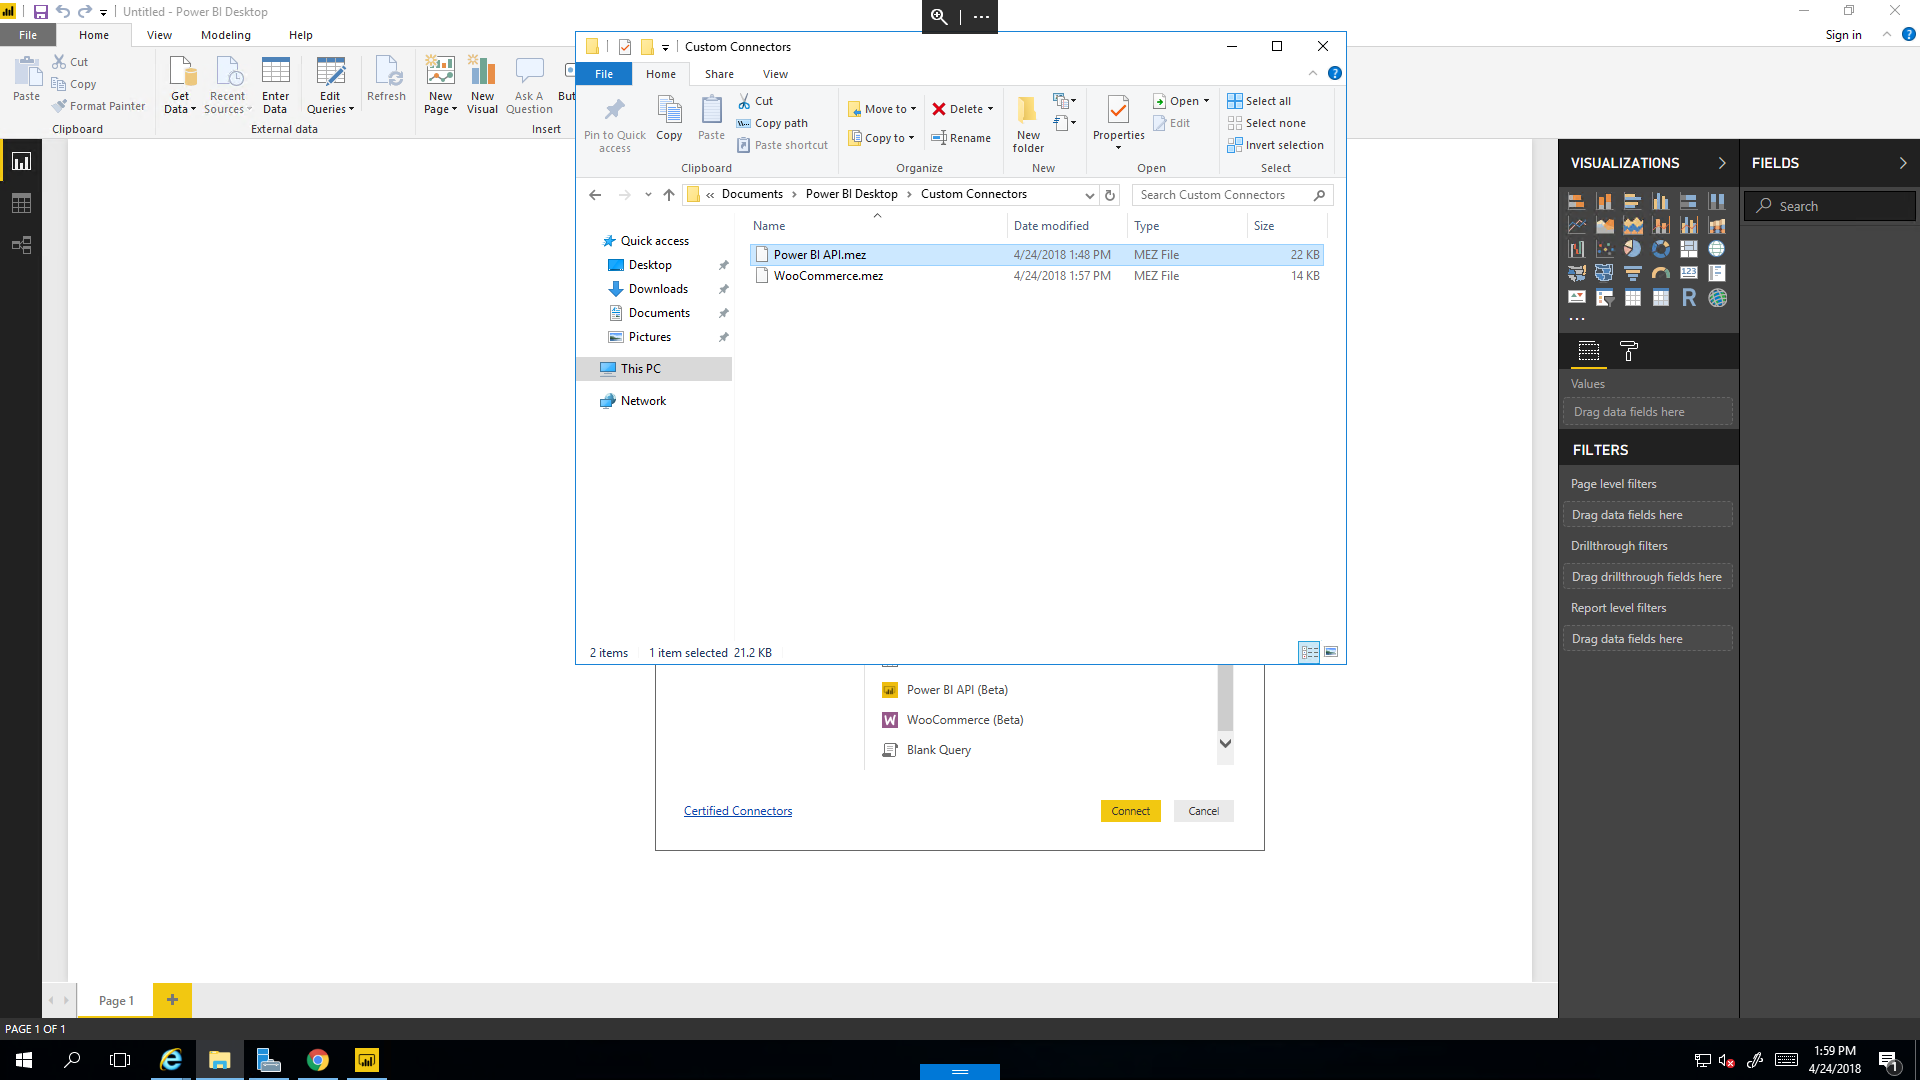Open the Certified Connectors link

pyautogui.click(x=738, y=811)
